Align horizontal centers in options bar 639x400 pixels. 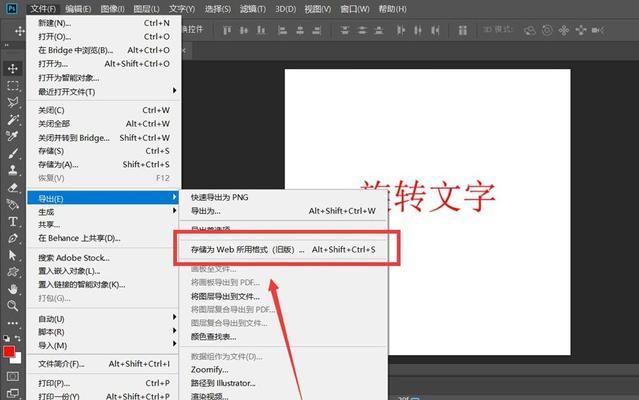pyautogui.click(x=300, y=30)
